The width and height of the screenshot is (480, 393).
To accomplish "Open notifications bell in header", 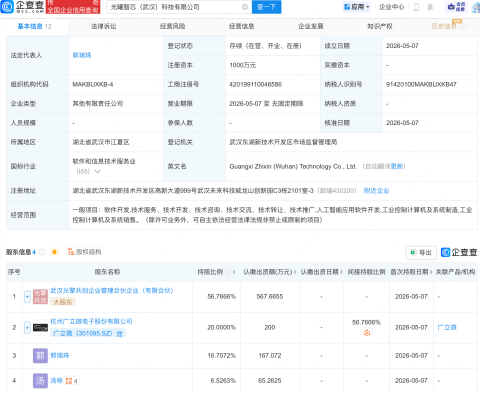I will pos(430,7).
